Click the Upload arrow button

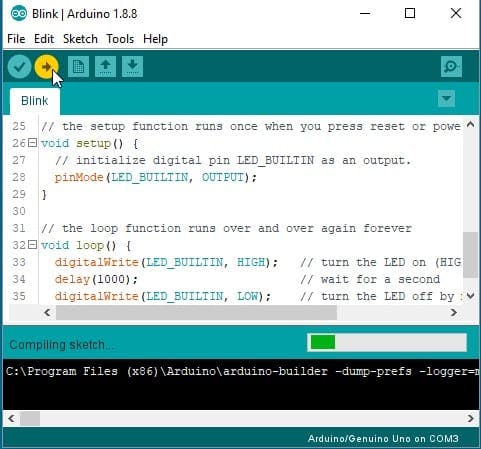point(46,67)
